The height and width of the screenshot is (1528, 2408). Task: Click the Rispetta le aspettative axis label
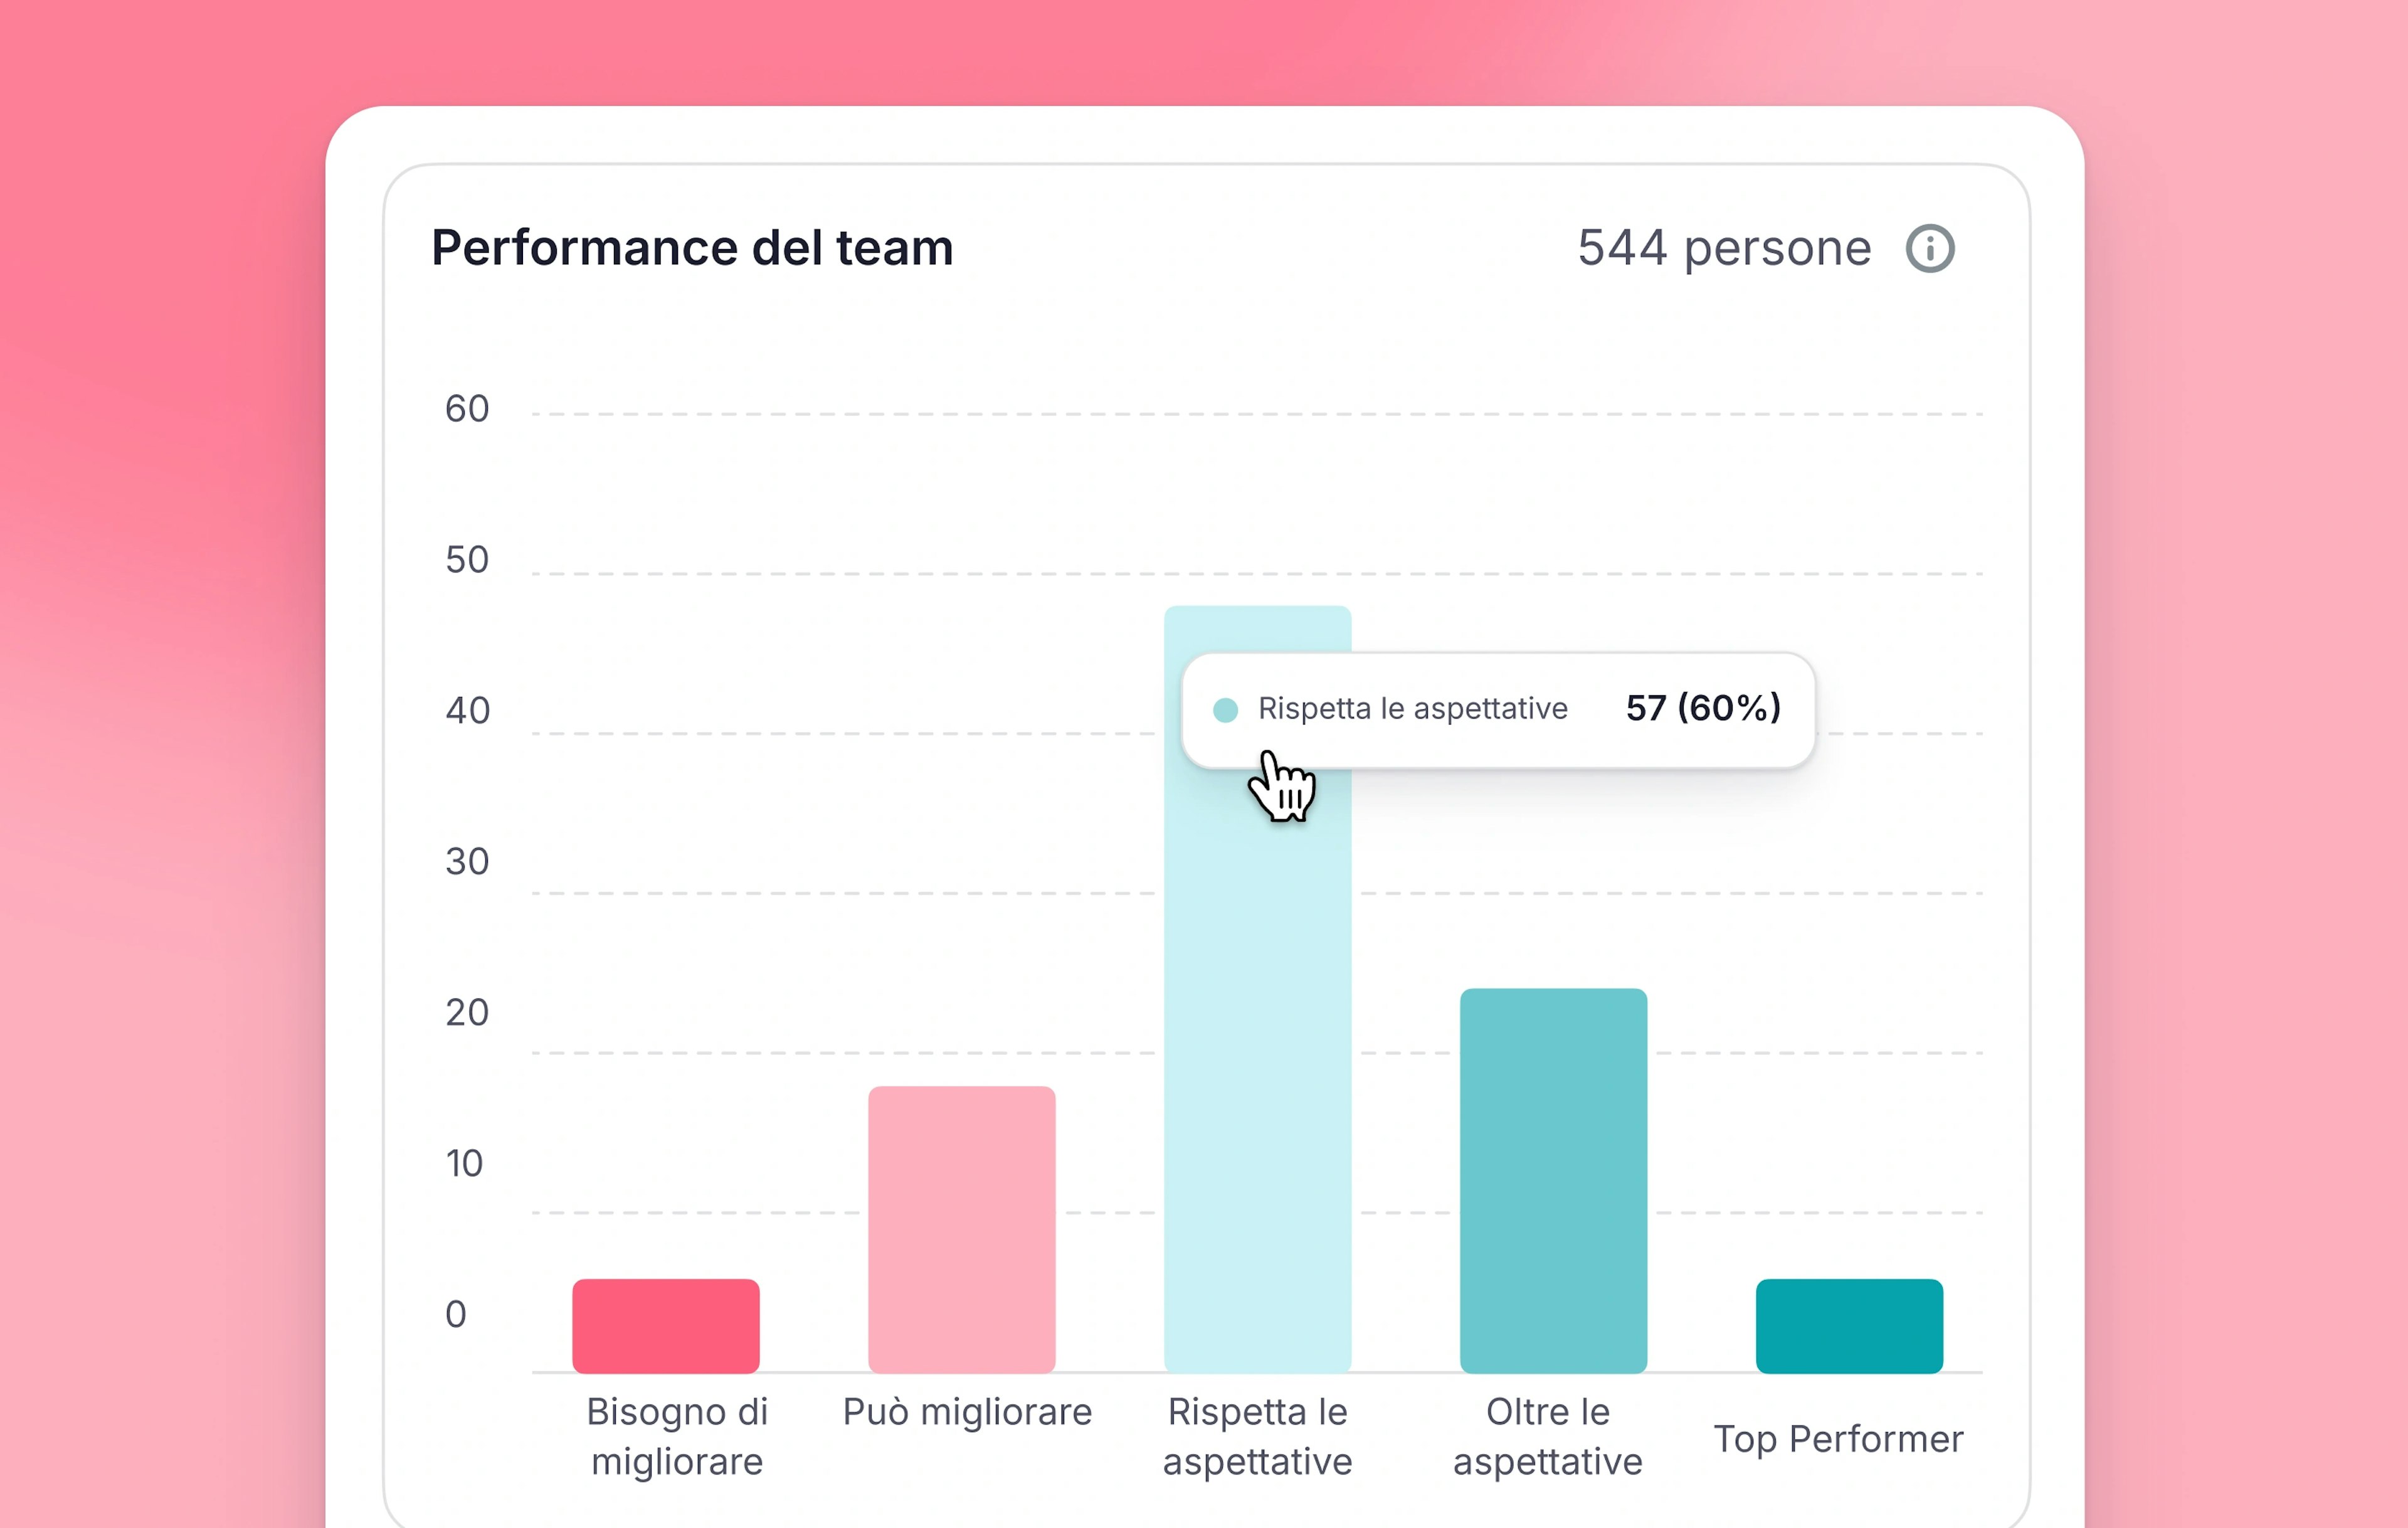pos(1257,1436)
